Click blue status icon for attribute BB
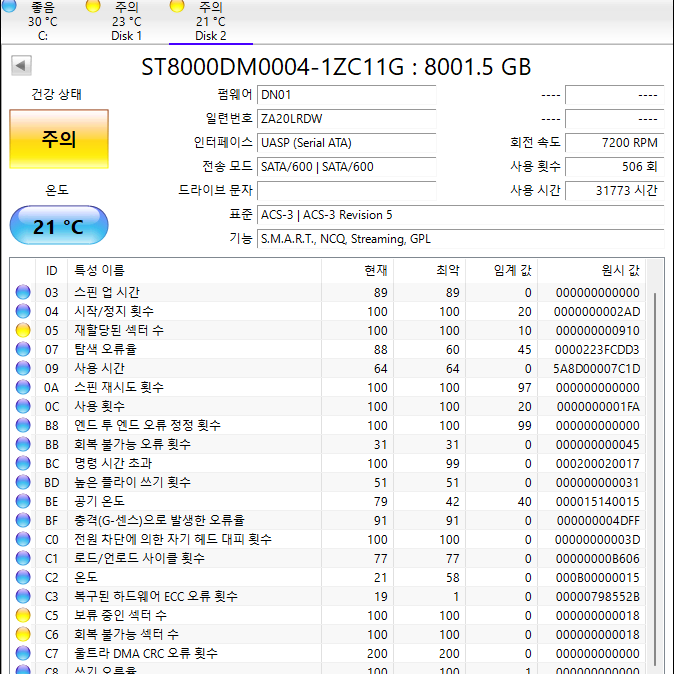 (23, 444)
